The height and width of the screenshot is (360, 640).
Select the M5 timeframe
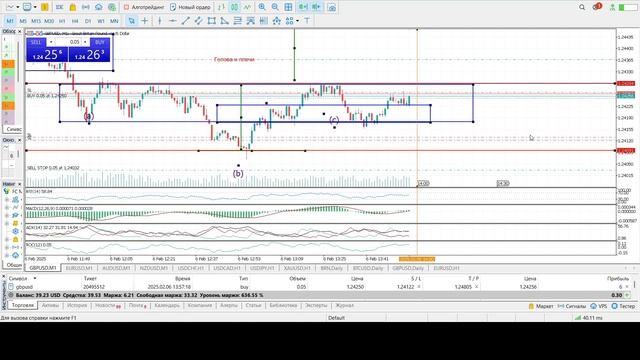[23, 21]
